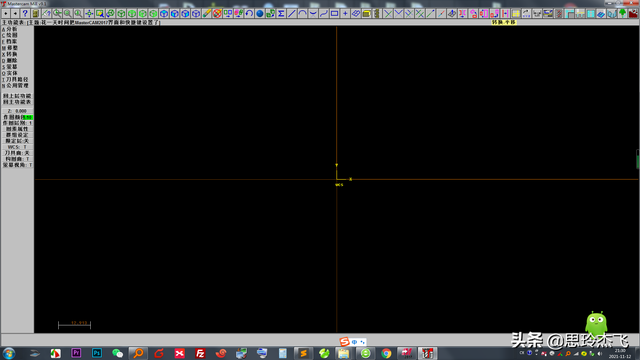Image resolution: width=640 pixels, height=360 pixels.
Task: Toggle the WCS: T status setting
Action: coord(17,147)
